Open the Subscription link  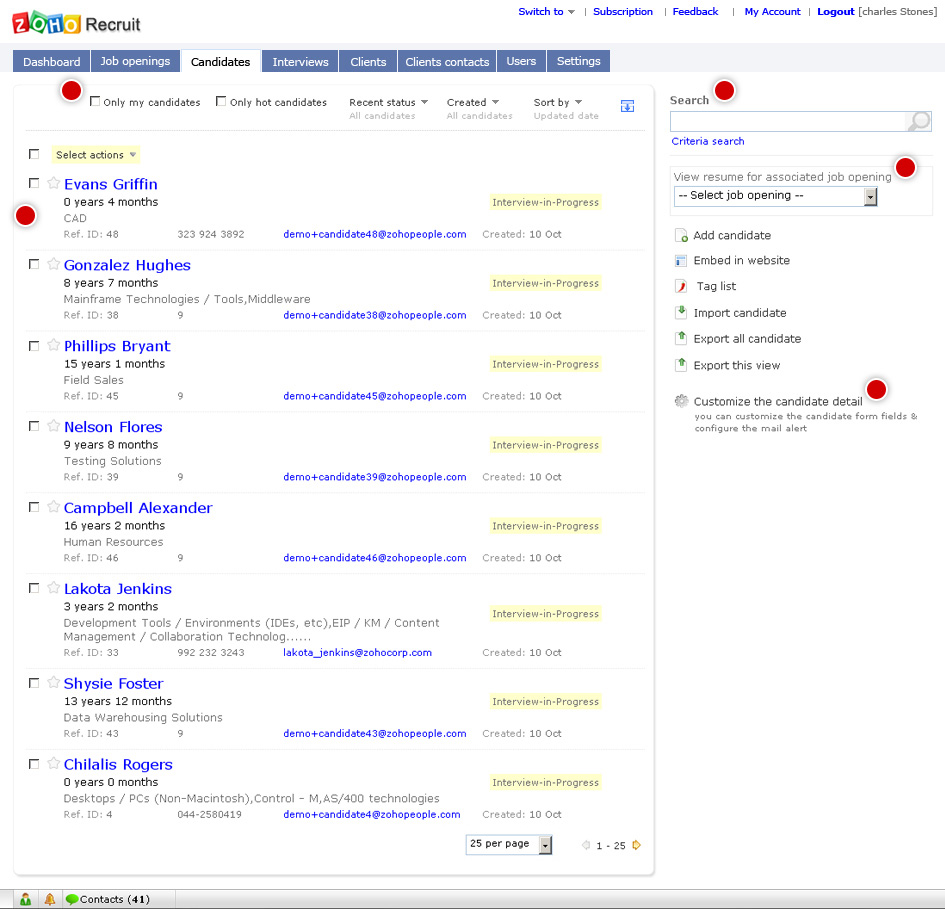[623, 11]
